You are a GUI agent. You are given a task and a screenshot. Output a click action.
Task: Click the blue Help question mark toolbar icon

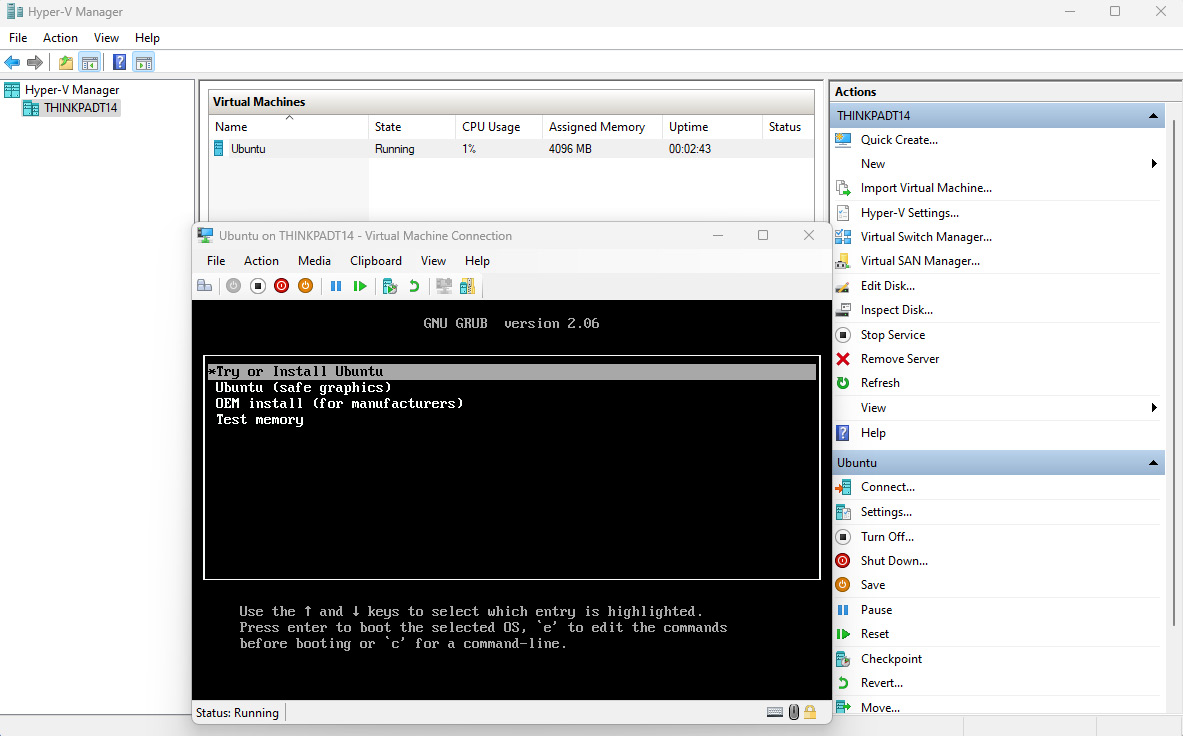[x=119, y=63]
